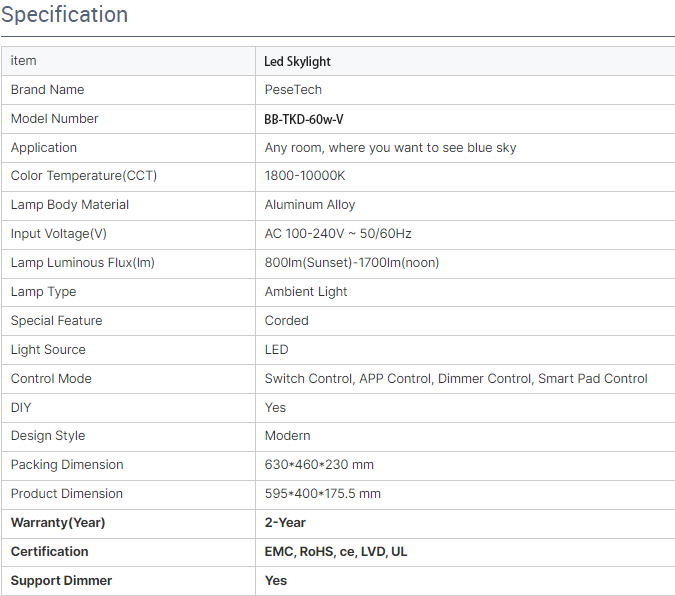
Task: Click product dimension 595*400*175.5 mm
Action: (x=322, y=494)
